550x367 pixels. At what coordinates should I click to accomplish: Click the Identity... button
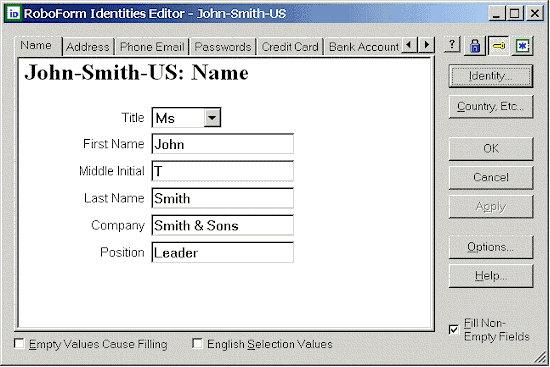tap(491, 76)
